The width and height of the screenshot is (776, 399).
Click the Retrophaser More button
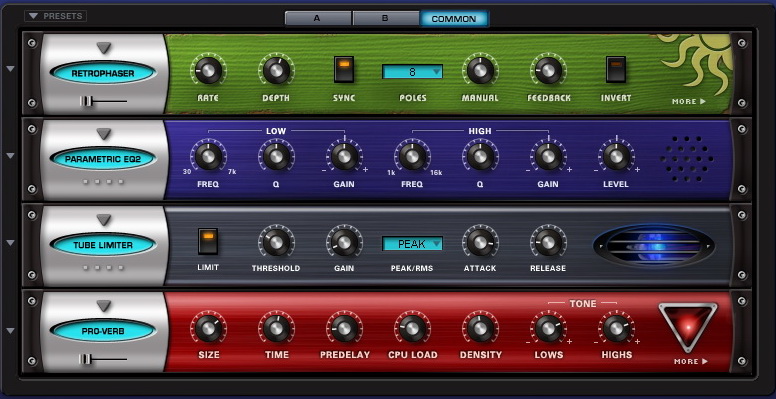pos(688,101)
